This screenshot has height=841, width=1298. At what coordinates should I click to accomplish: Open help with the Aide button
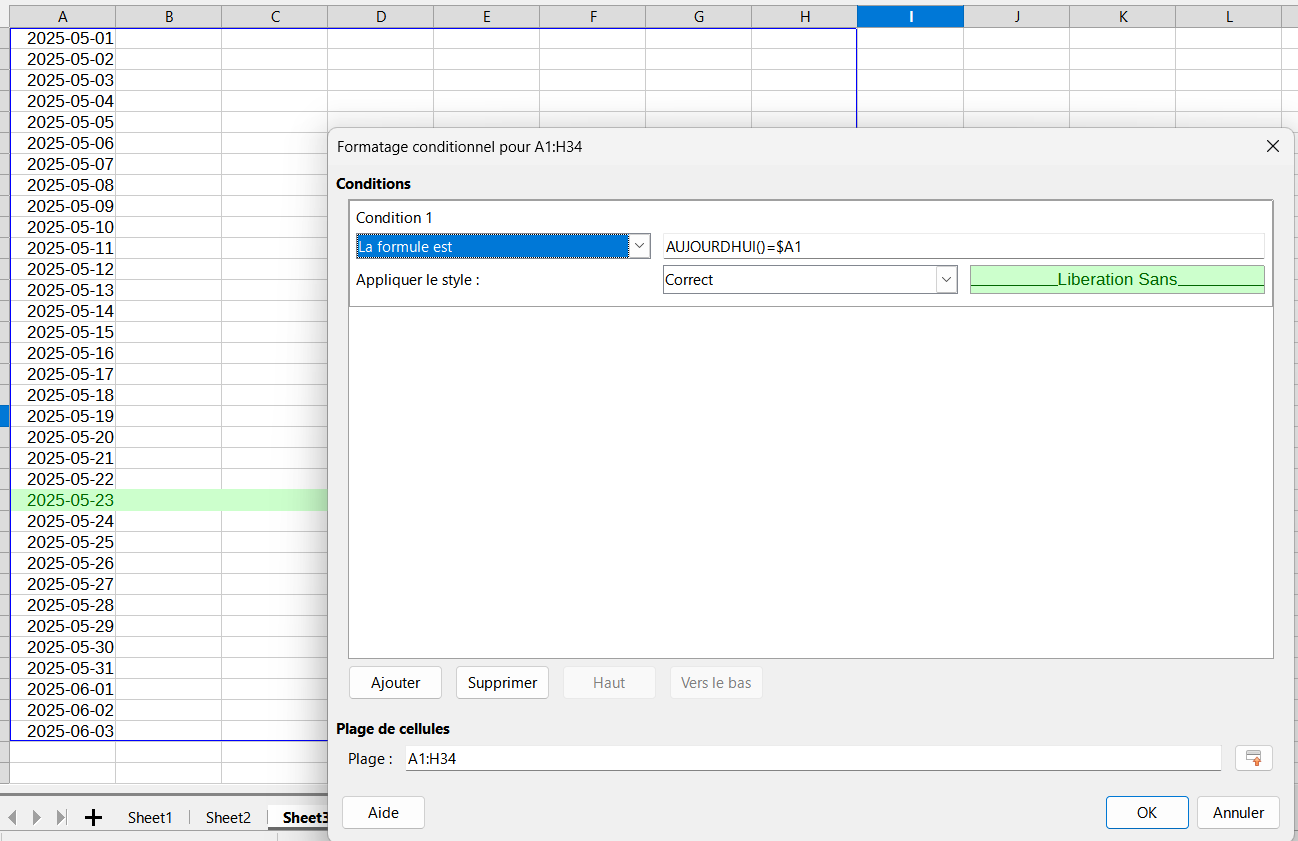click(x=383, y=813)
